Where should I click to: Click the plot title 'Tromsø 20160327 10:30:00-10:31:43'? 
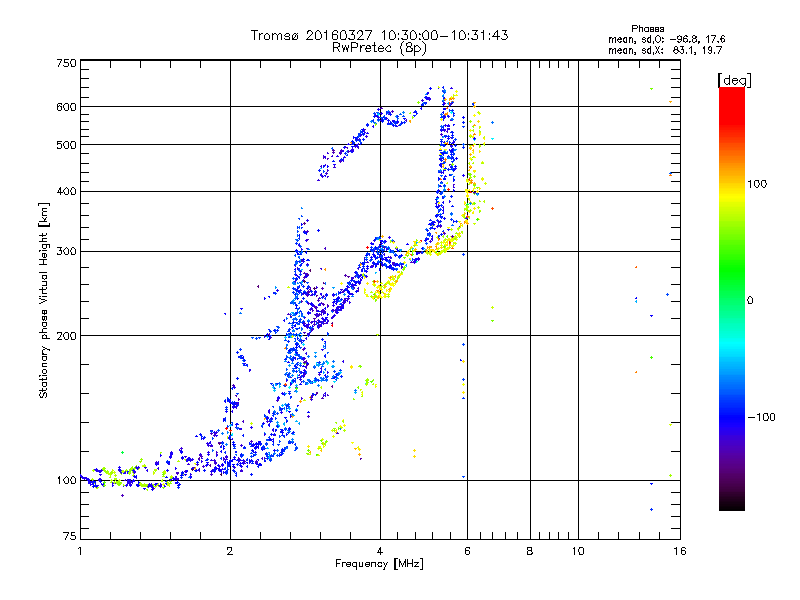point(379,35)
